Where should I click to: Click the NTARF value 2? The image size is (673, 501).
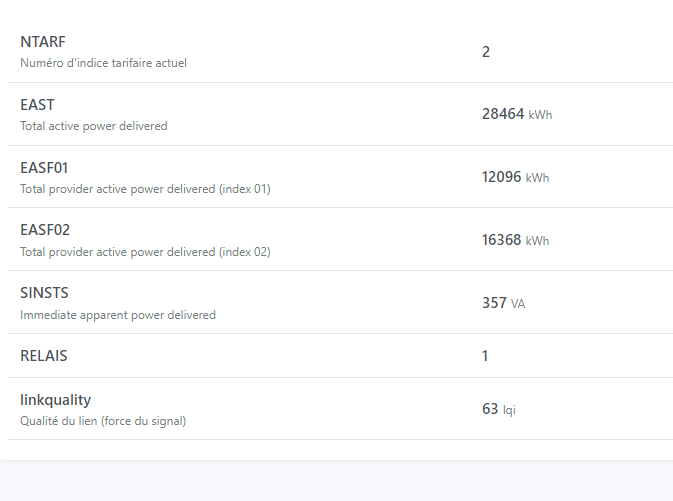(x=486, y=52)
